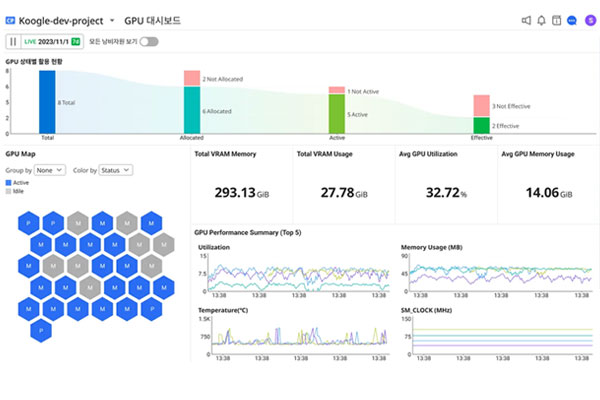Toggle the Idle legend entry in GPU Map

point(18,191)
